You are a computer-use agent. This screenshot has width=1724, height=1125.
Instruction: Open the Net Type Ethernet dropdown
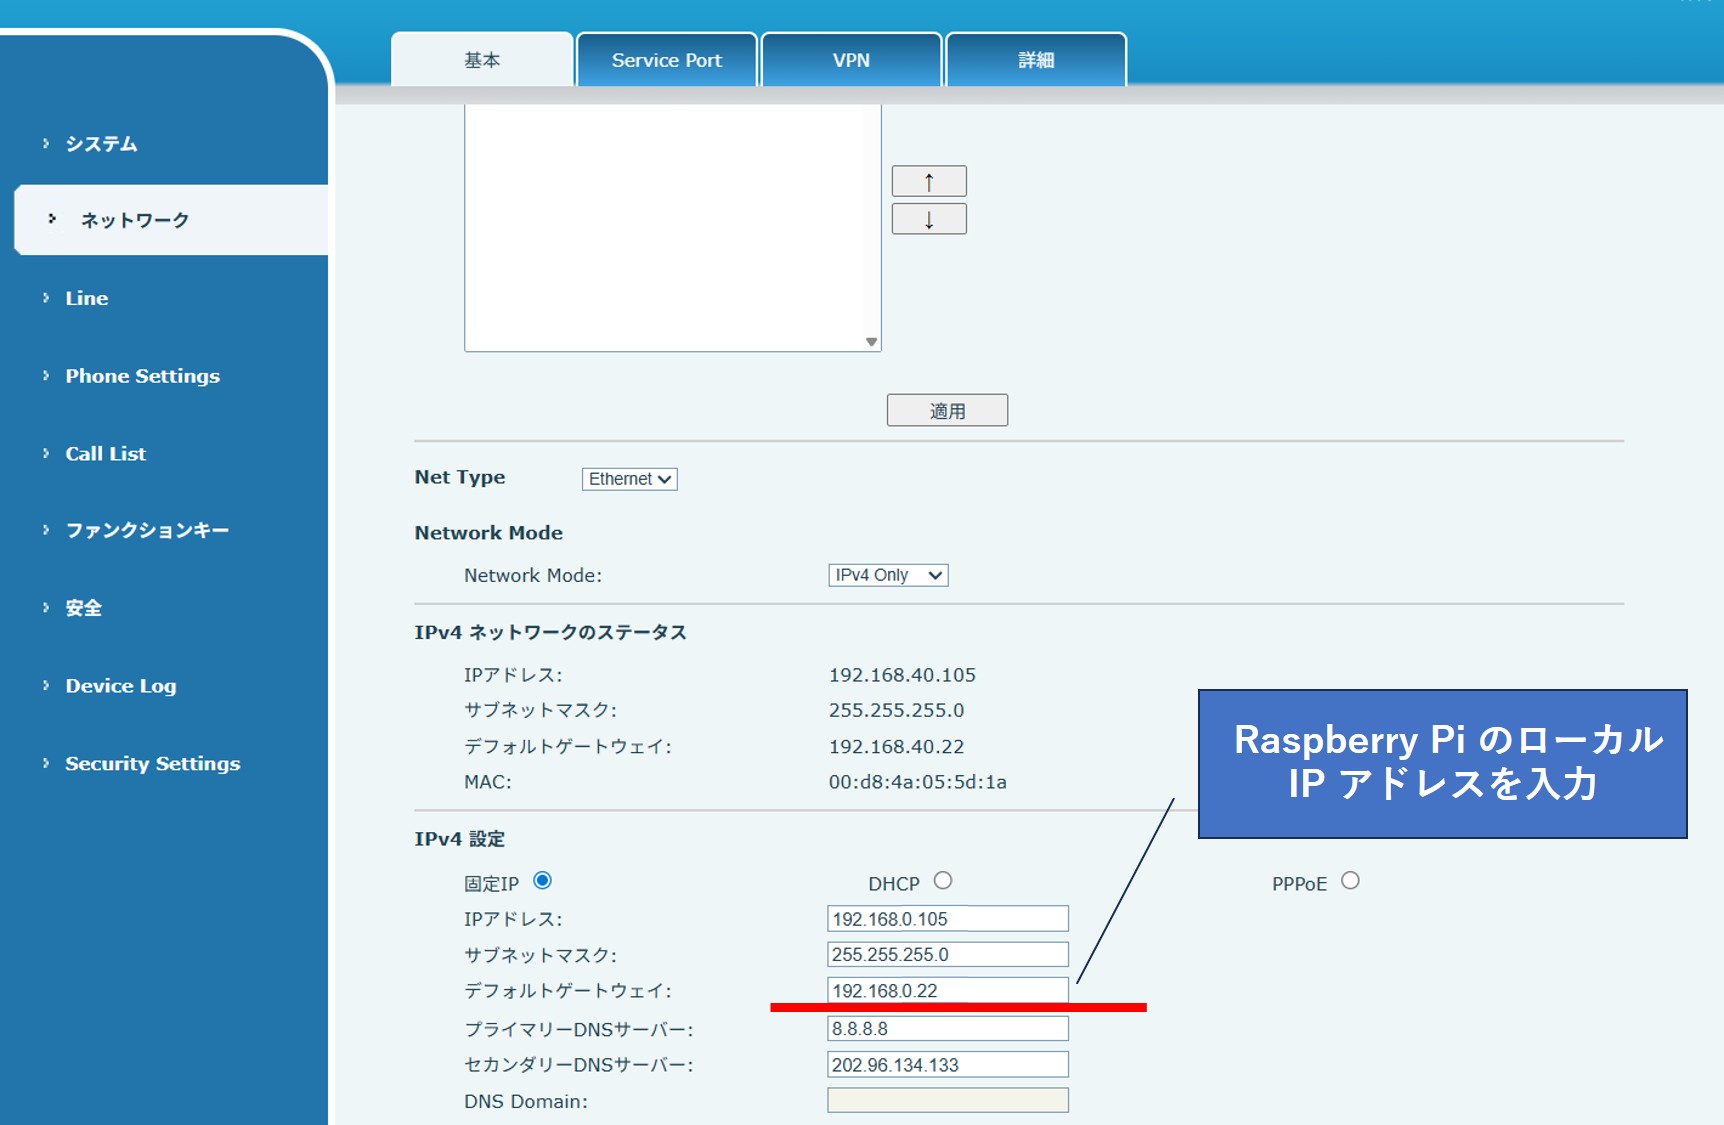click(630, 479)
